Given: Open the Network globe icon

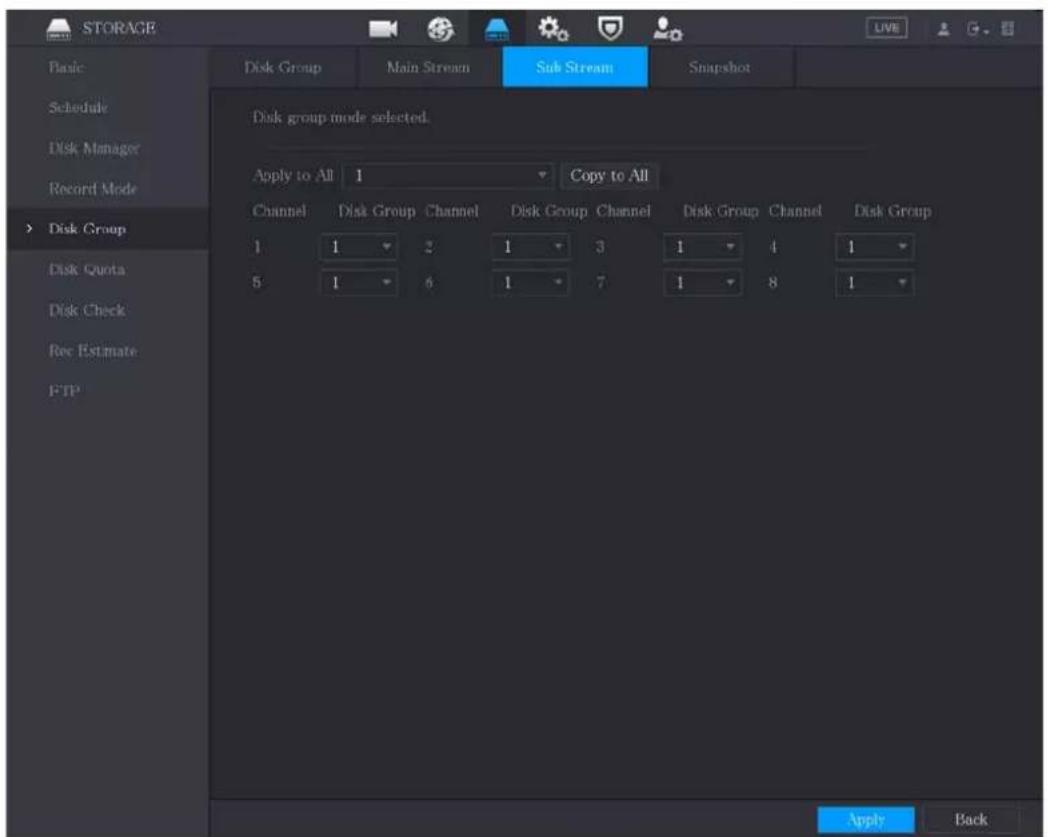Looking at the screenshot, I should (440, 29).
